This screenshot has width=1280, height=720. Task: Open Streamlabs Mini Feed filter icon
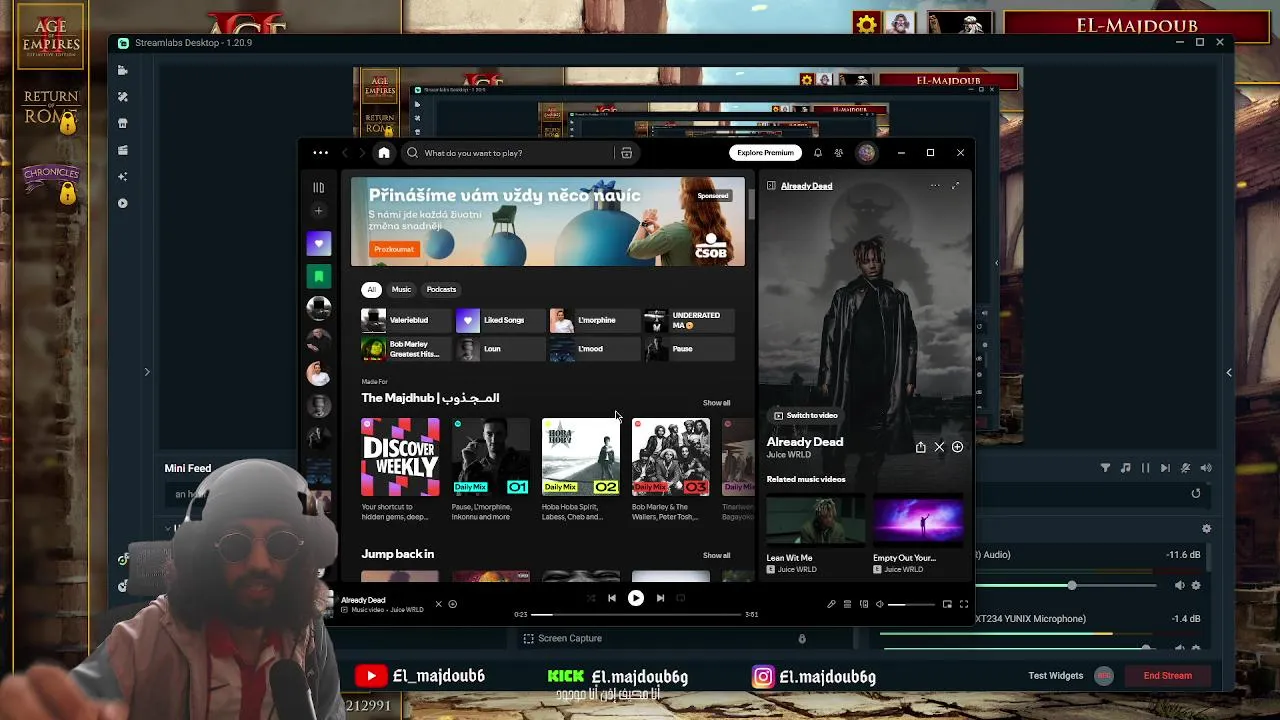[x=1105, y=468]
